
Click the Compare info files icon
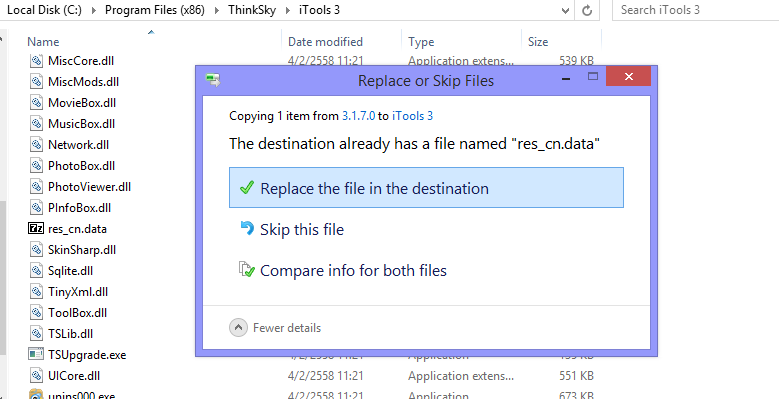246,269
